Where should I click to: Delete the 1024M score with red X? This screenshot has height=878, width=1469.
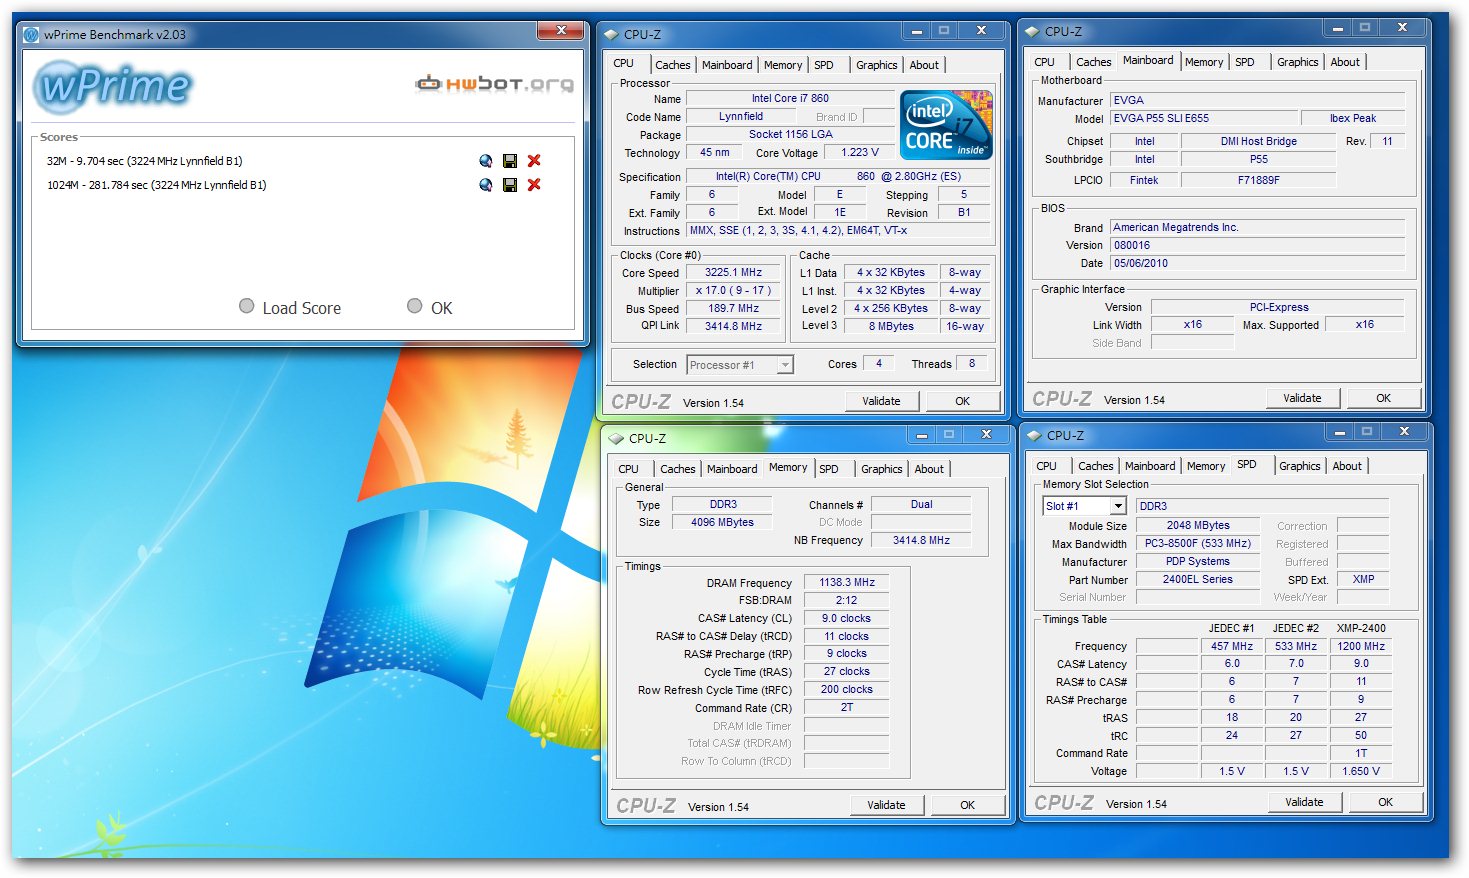[534, 185]
